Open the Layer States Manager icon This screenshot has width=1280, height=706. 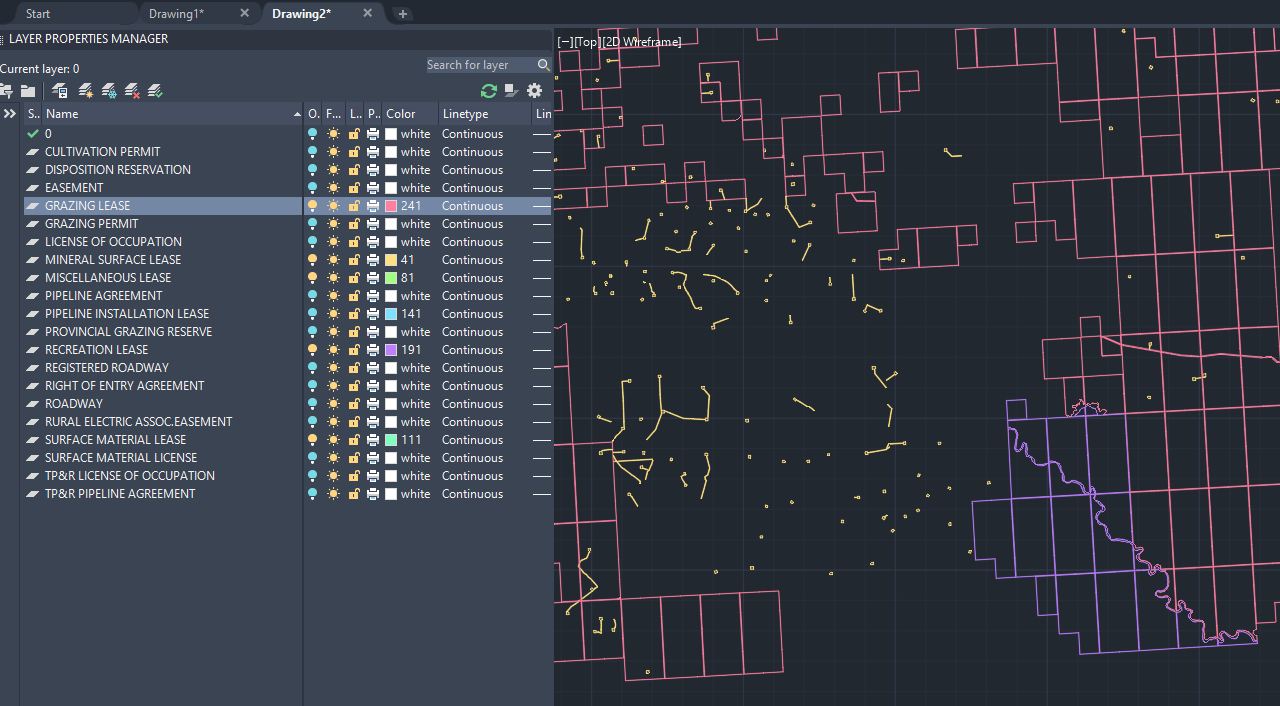[59, 90]
